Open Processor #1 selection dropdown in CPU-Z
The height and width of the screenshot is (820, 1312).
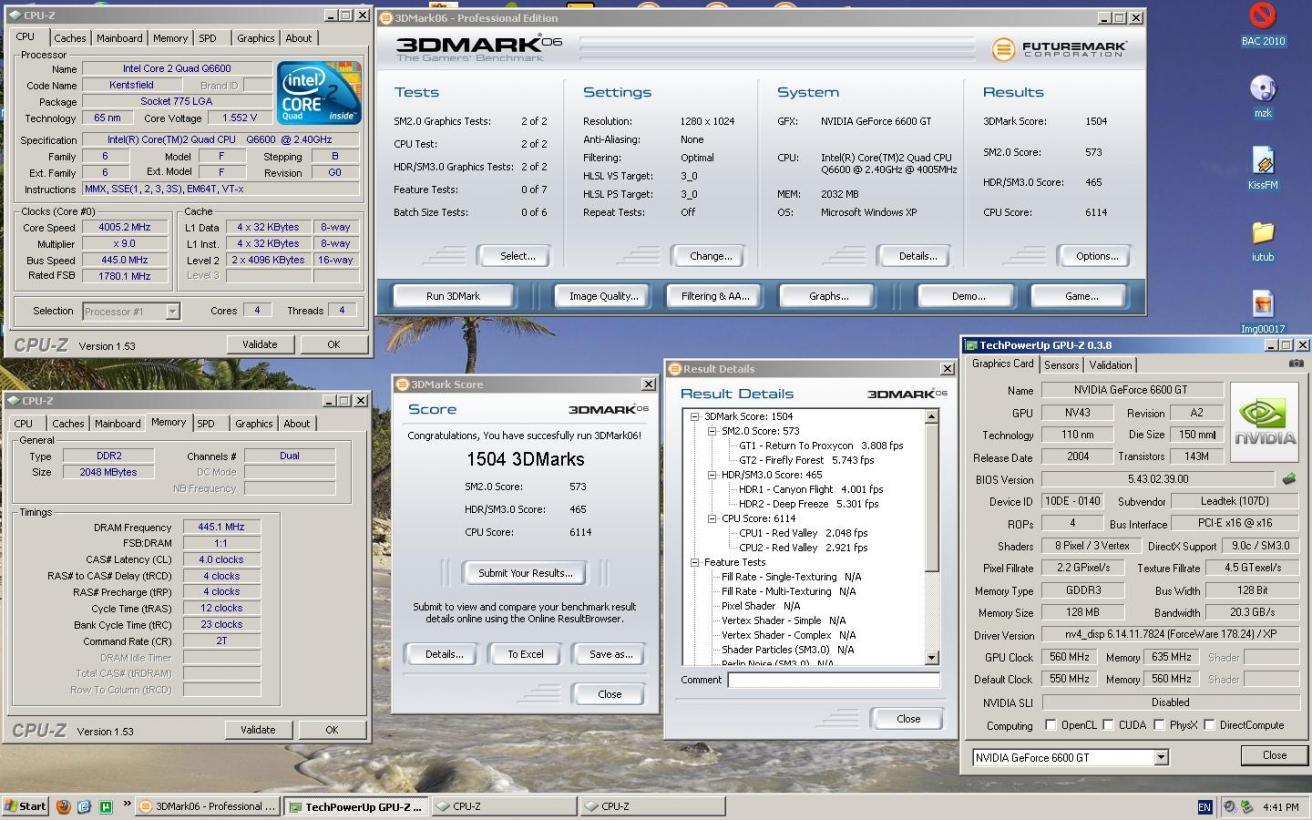[x=172, y=311]
